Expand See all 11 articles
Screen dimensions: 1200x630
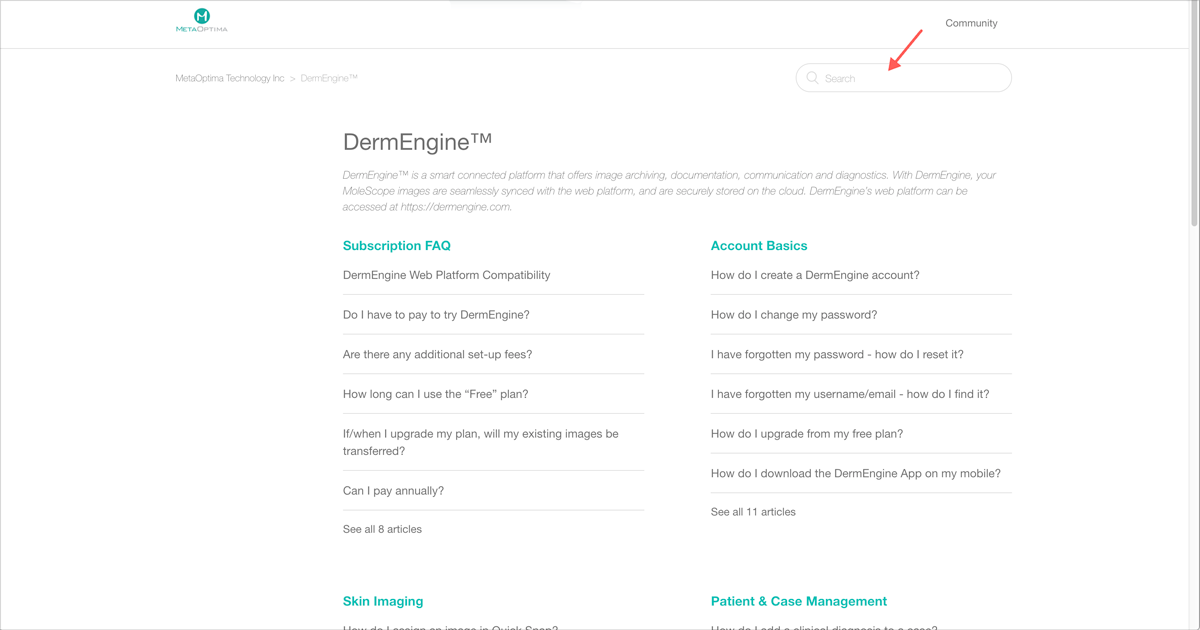753,512
